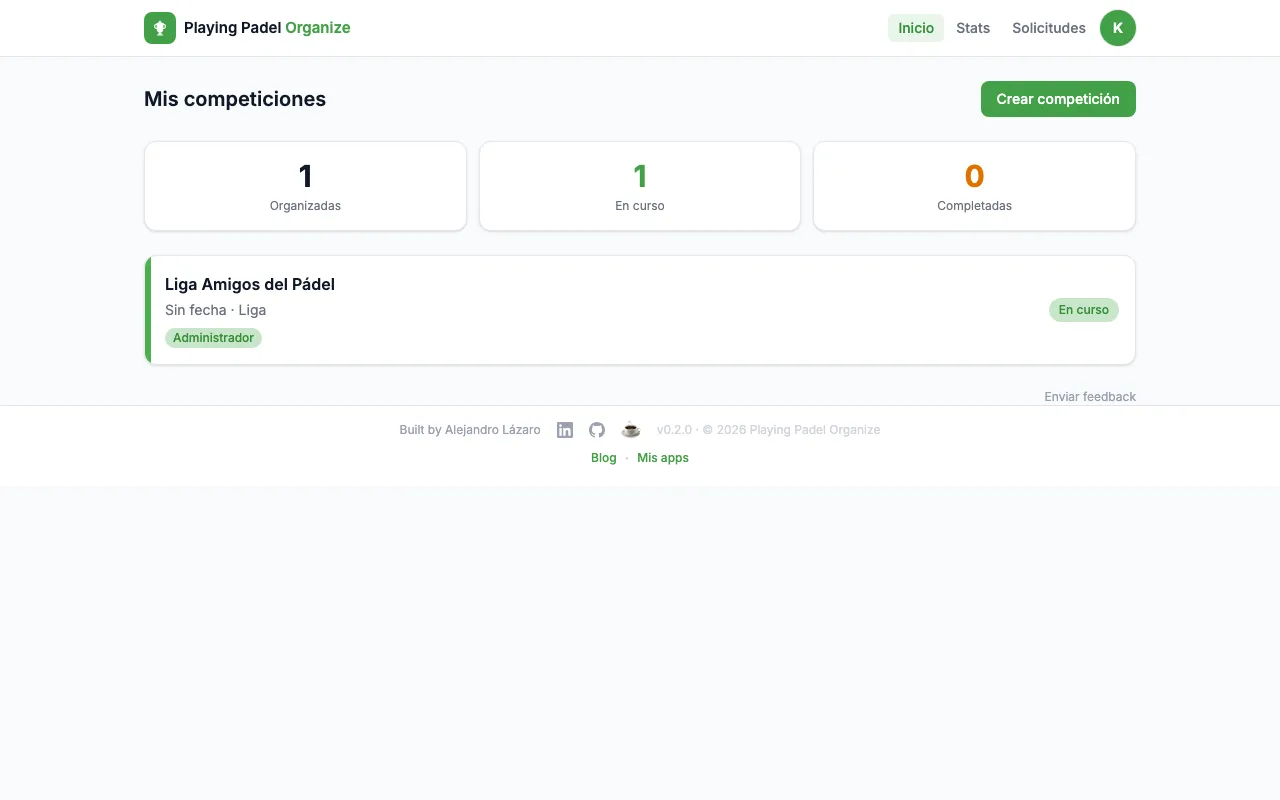
Task: Click the Mis competiciones heading
Action: click(x=235, y=99)
